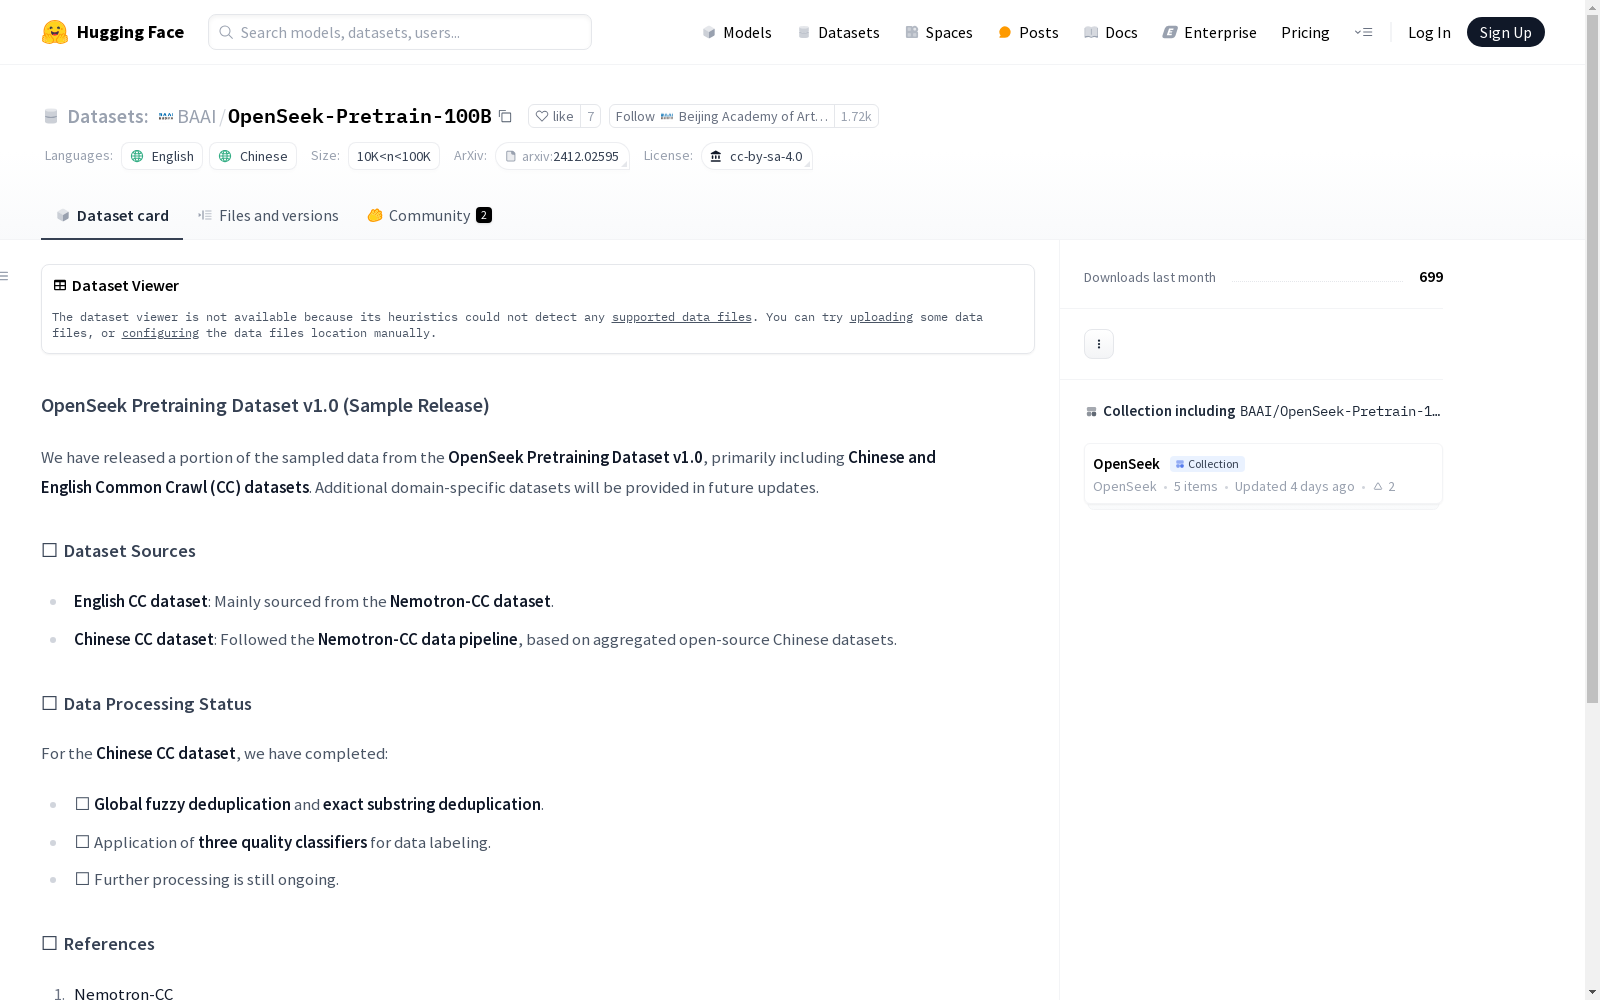This screenshot has width=1600, height=1000.
Task: Open the arxiv:2412.02595 tag
Action: 562,156
